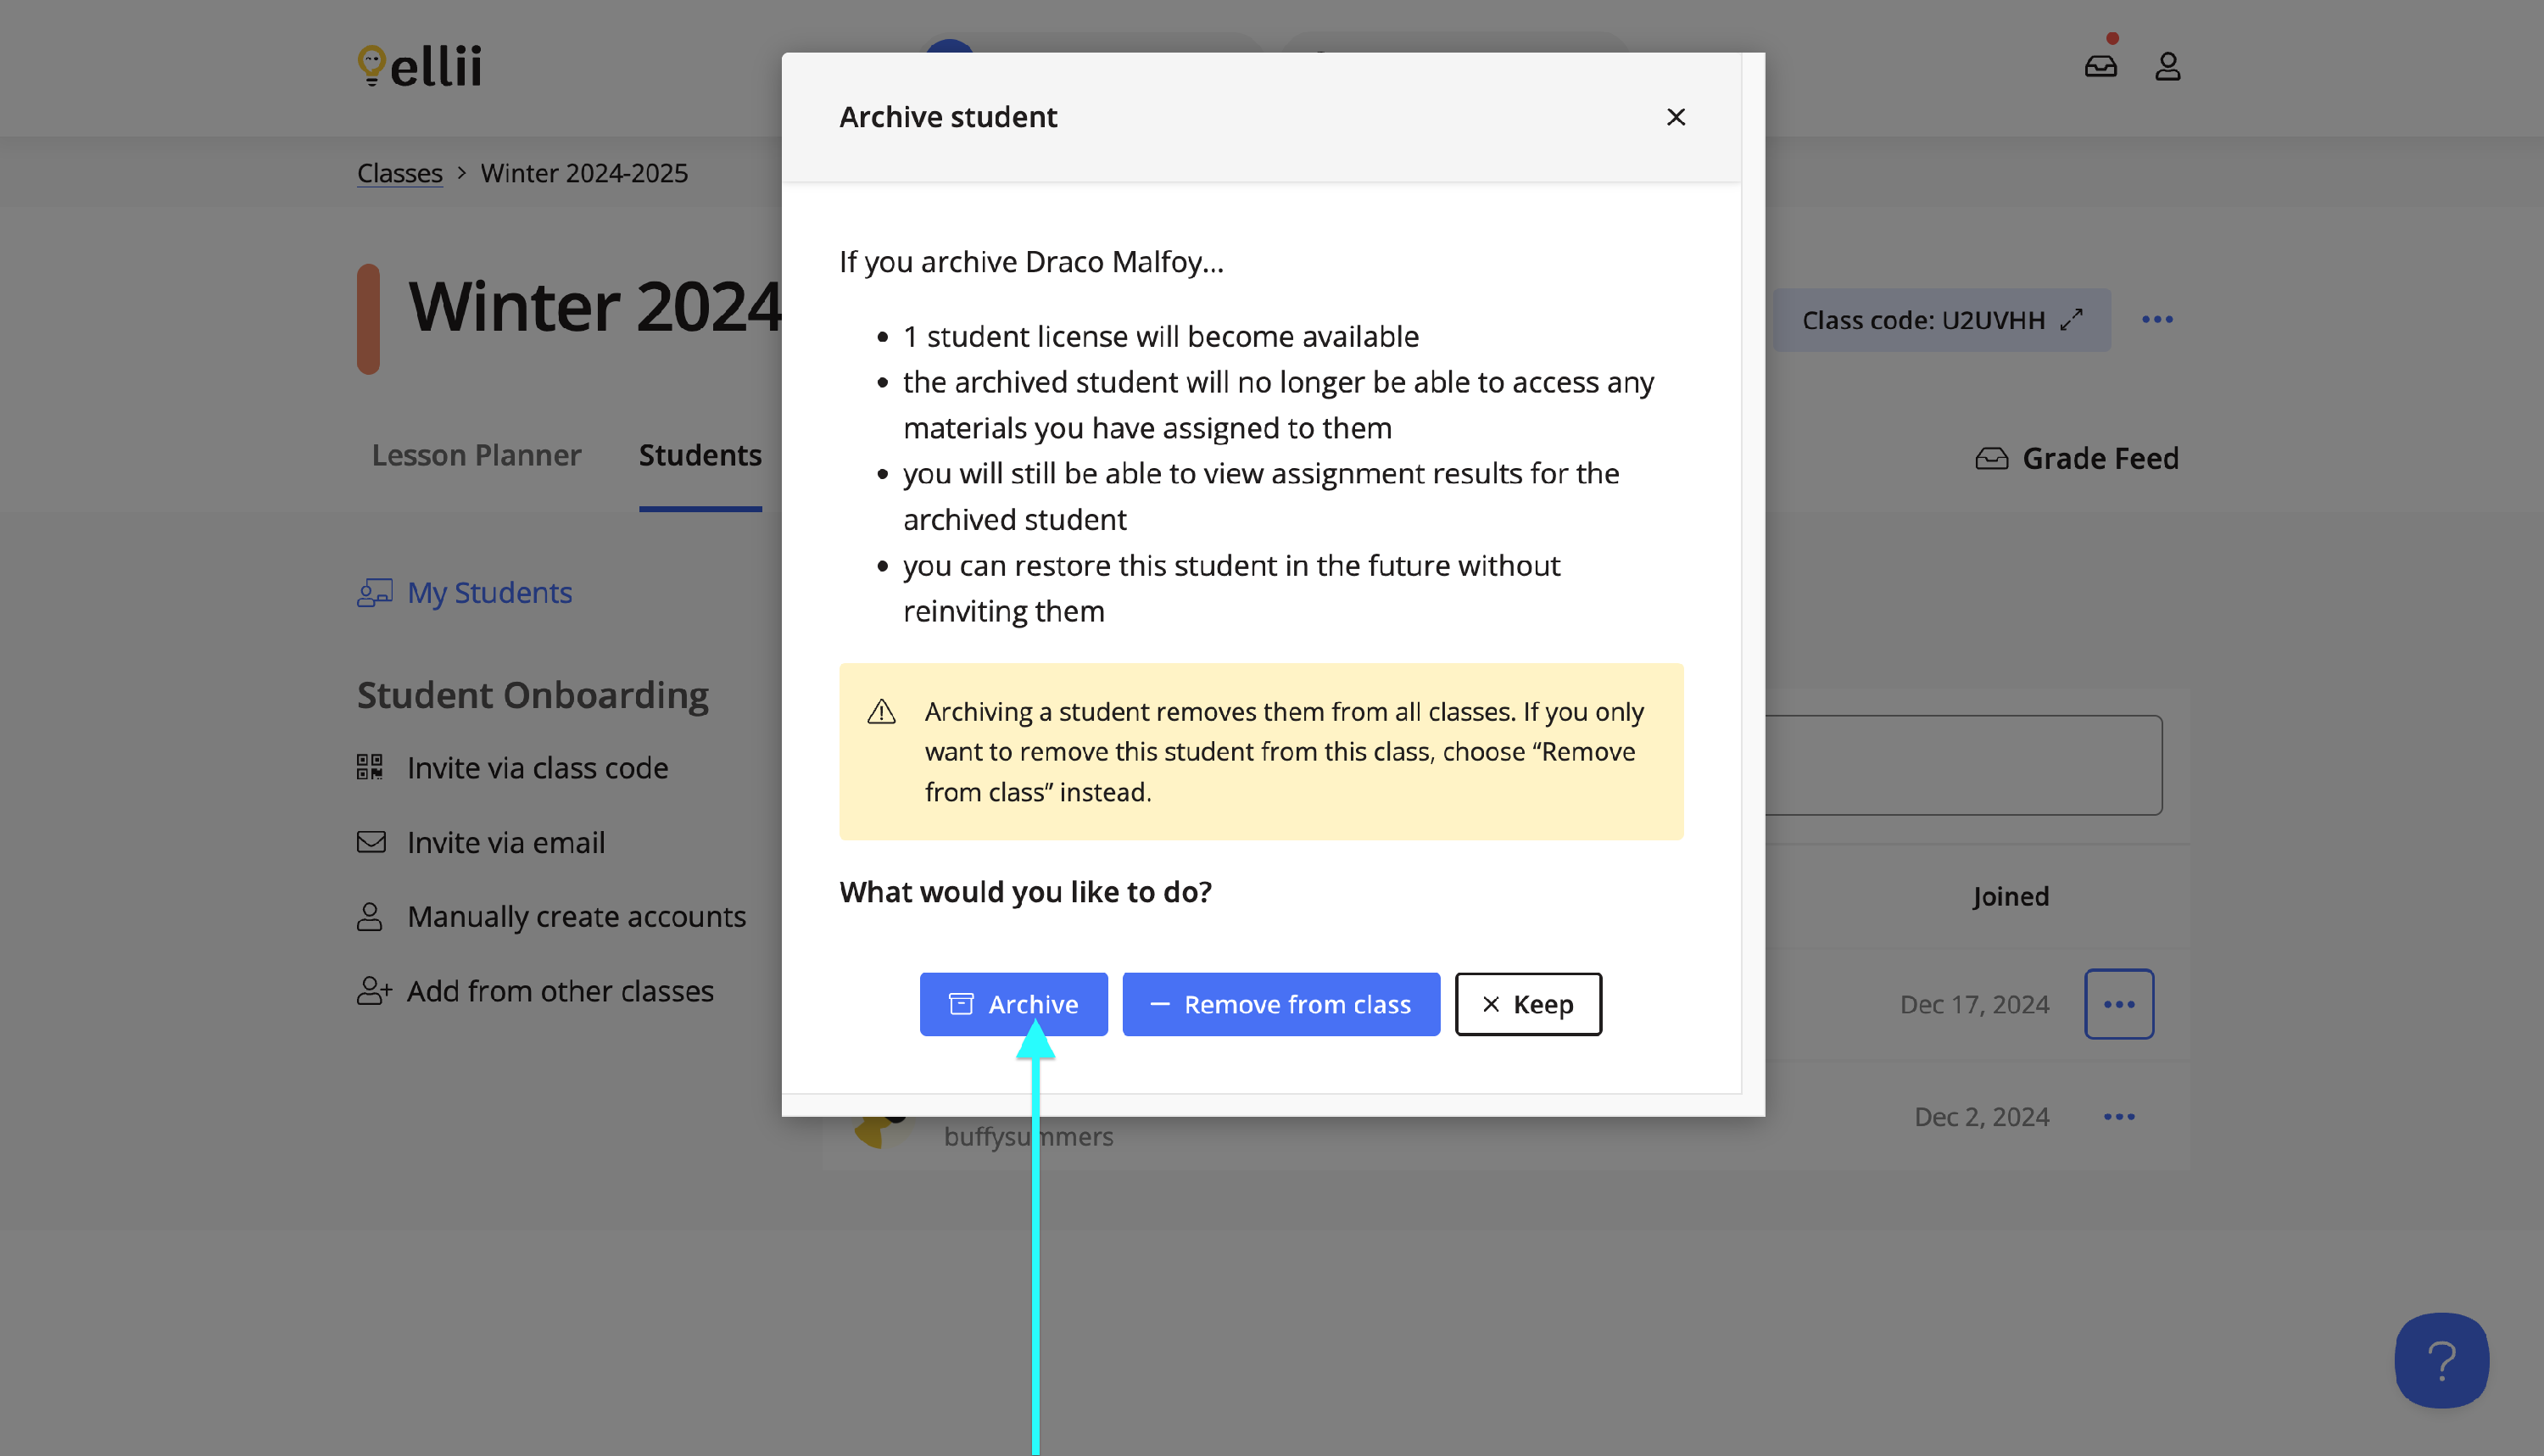Open the Grade Feed
Viewport: 2544px width, 1456px height.
pyautogui.click(x=2077, y=458)
